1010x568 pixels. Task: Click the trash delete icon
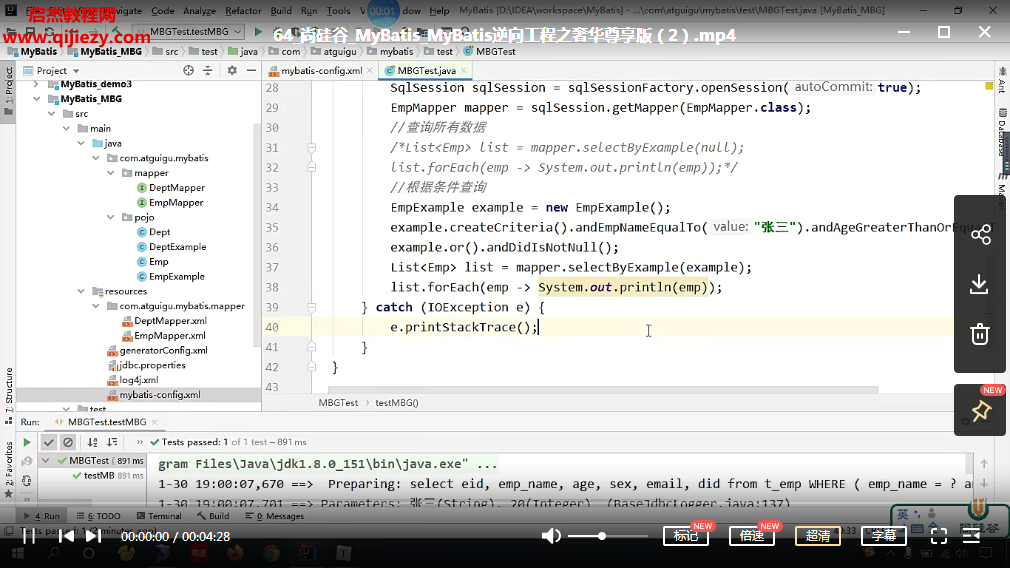pos(980,334)
